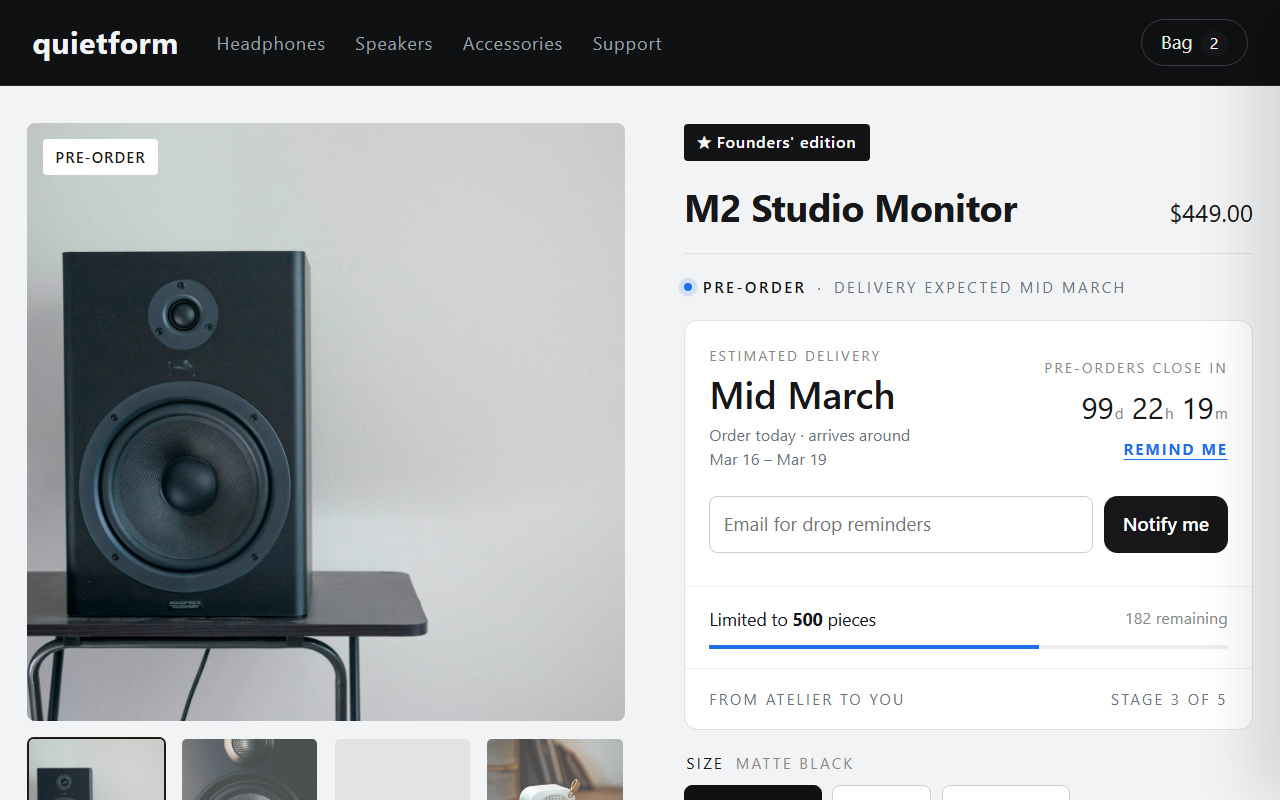Click the 99d 22h 19m countdown
1280x800 pixels.
pos(1155,409)
